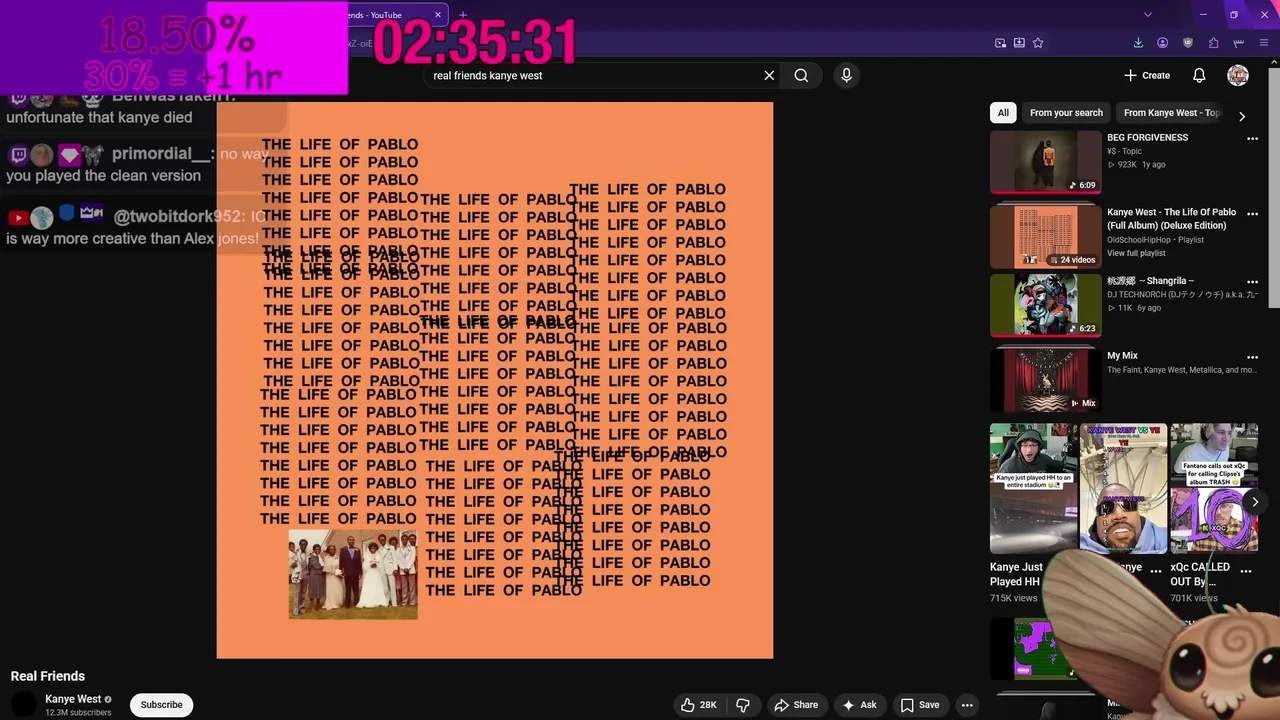Open Life Of Pablo Deluxe playlist thumbnail
The width and height of the screenshot is (1280, 720).
pyautogui.click(x=1045, y=236)
